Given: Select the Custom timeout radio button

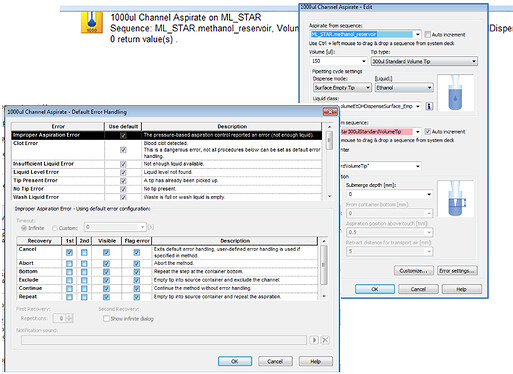Looking at the screenshot, I should point(55,228).
